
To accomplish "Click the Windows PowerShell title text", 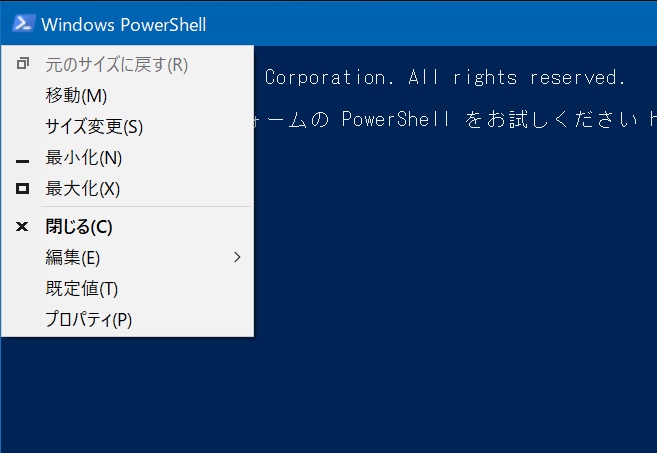I will point(124,25).
